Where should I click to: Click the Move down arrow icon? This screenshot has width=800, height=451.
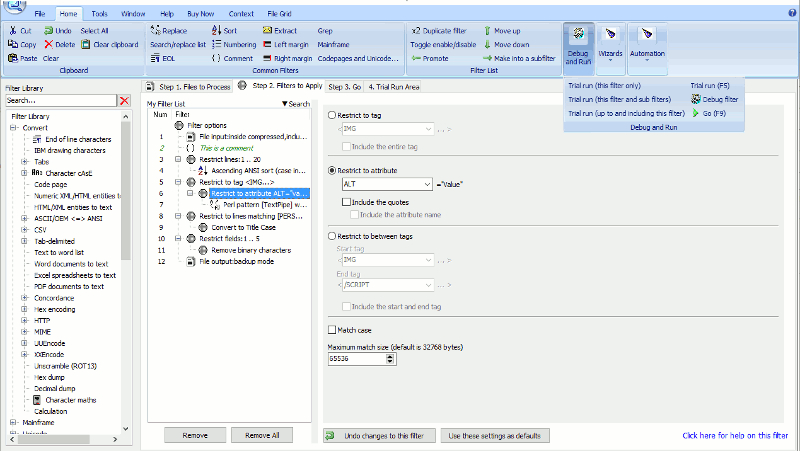[x=487, y=44]
